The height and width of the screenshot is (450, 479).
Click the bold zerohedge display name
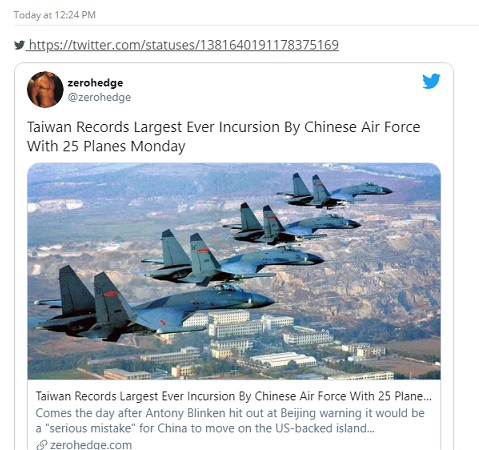(95, 83)
